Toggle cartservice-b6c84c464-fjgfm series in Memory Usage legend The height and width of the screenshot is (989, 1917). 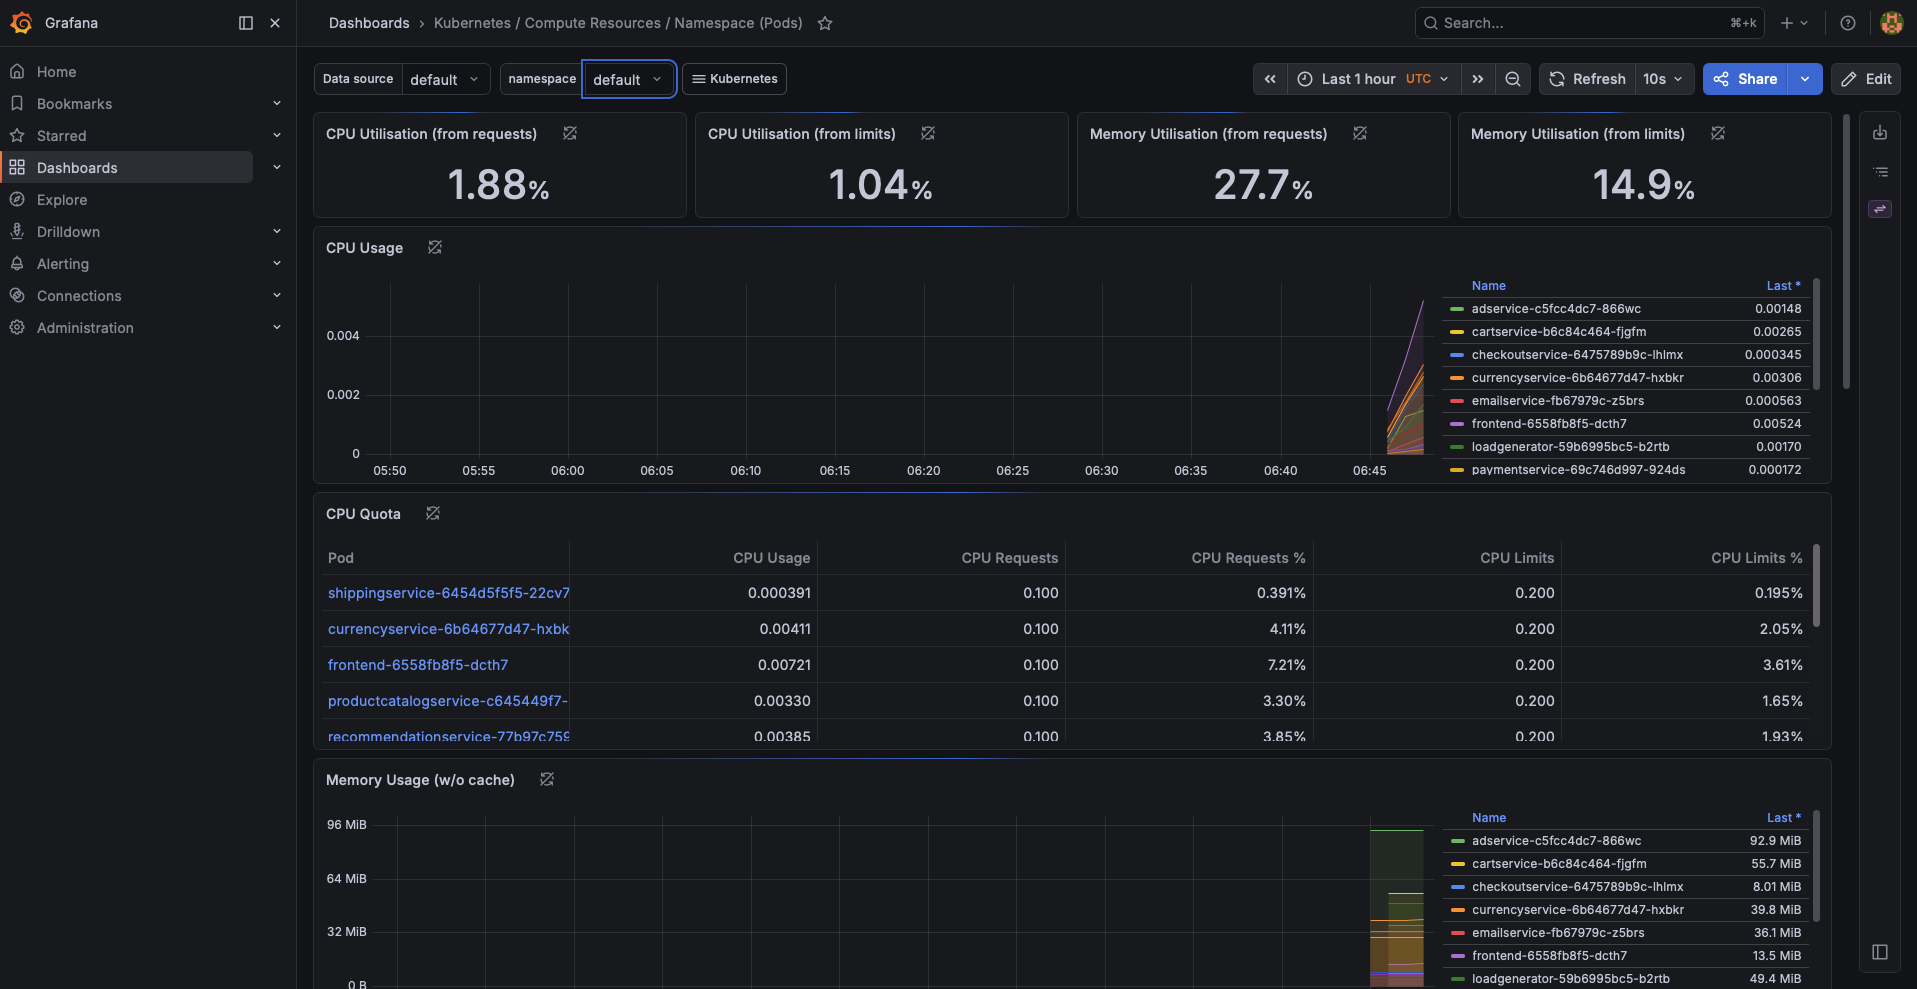[x=1559, y=864]
